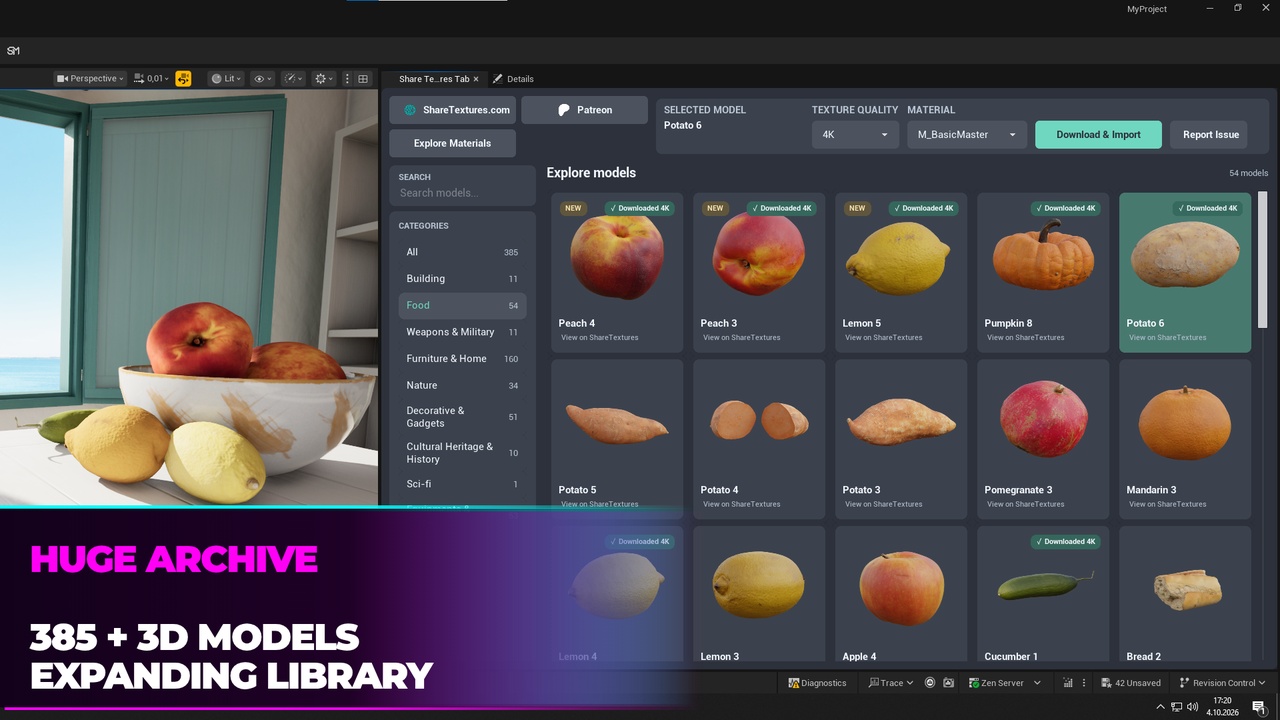
Task: Select the Peach 4 model thumbnail
Action: tap(617, 257)
